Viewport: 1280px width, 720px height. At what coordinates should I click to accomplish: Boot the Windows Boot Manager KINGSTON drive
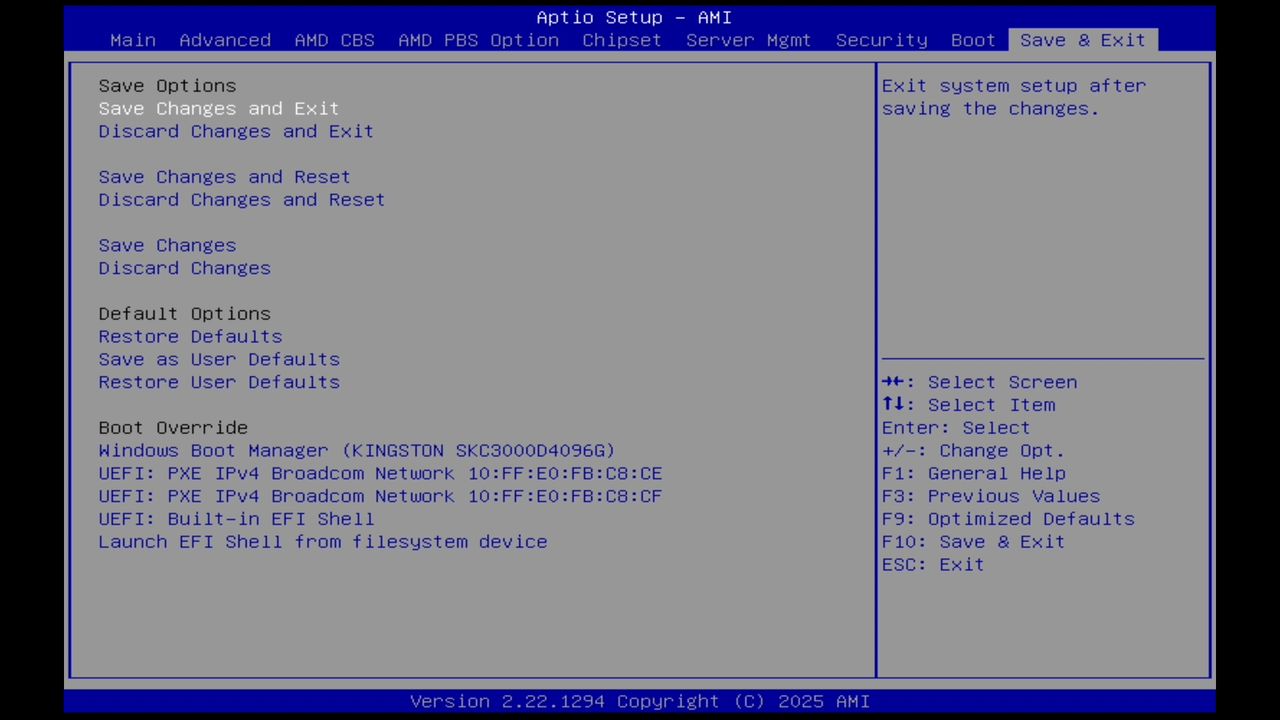pos(356,450)
